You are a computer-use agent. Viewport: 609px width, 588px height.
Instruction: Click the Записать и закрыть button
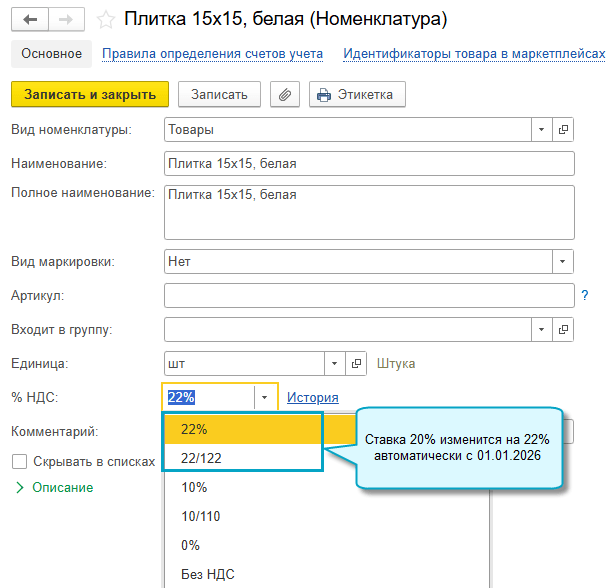90,95
